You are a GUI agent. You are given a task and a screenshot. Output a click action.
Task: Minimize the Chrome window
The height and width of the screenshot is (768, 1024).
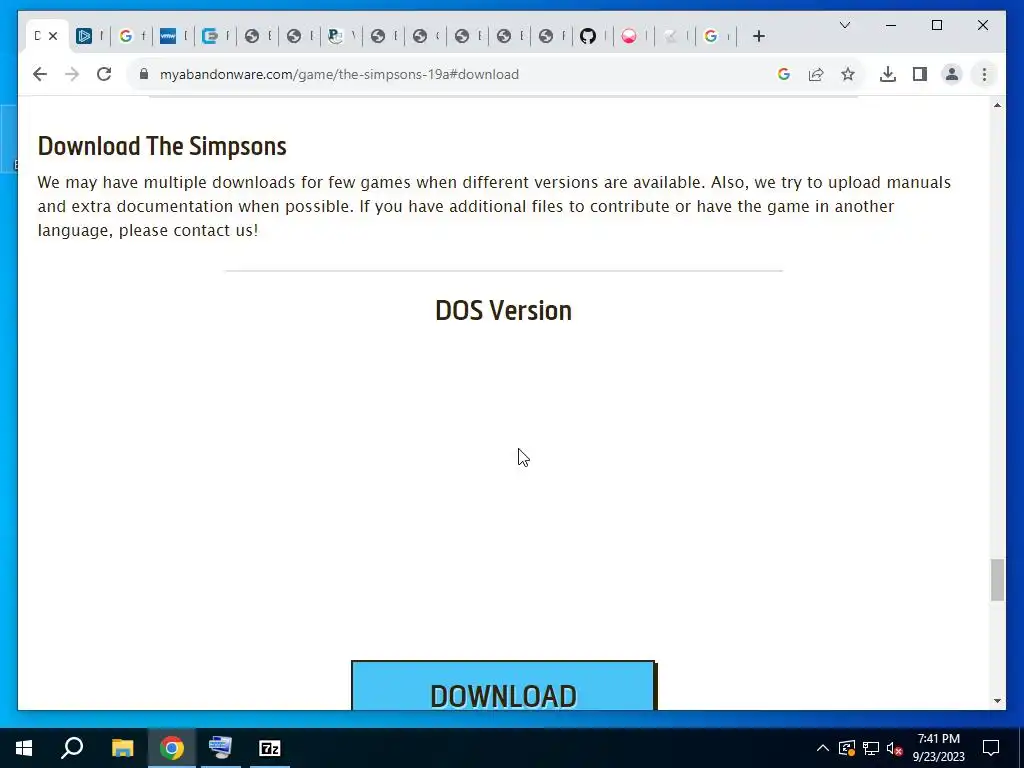[891, 25]
